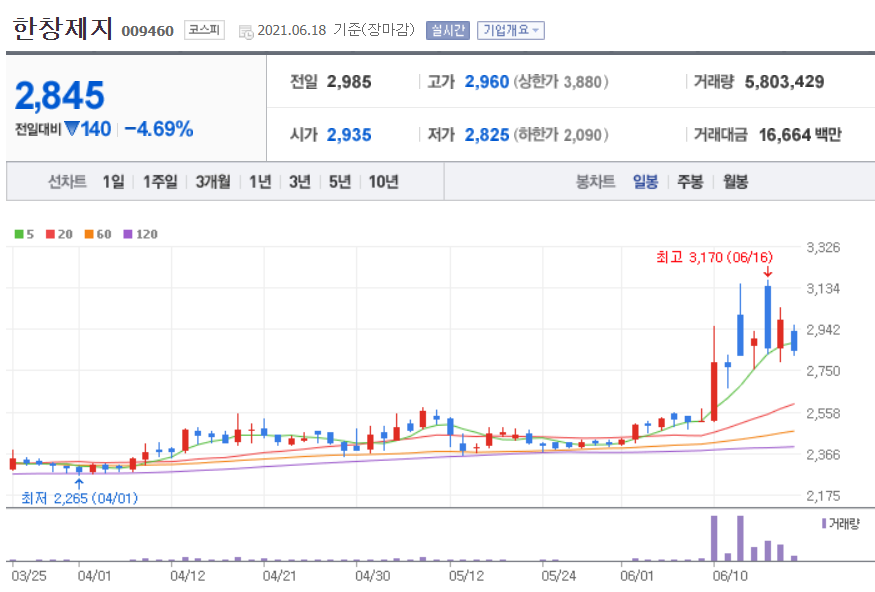Click the 04/12 date axis label
875x592 pixels.
point(188,576)
